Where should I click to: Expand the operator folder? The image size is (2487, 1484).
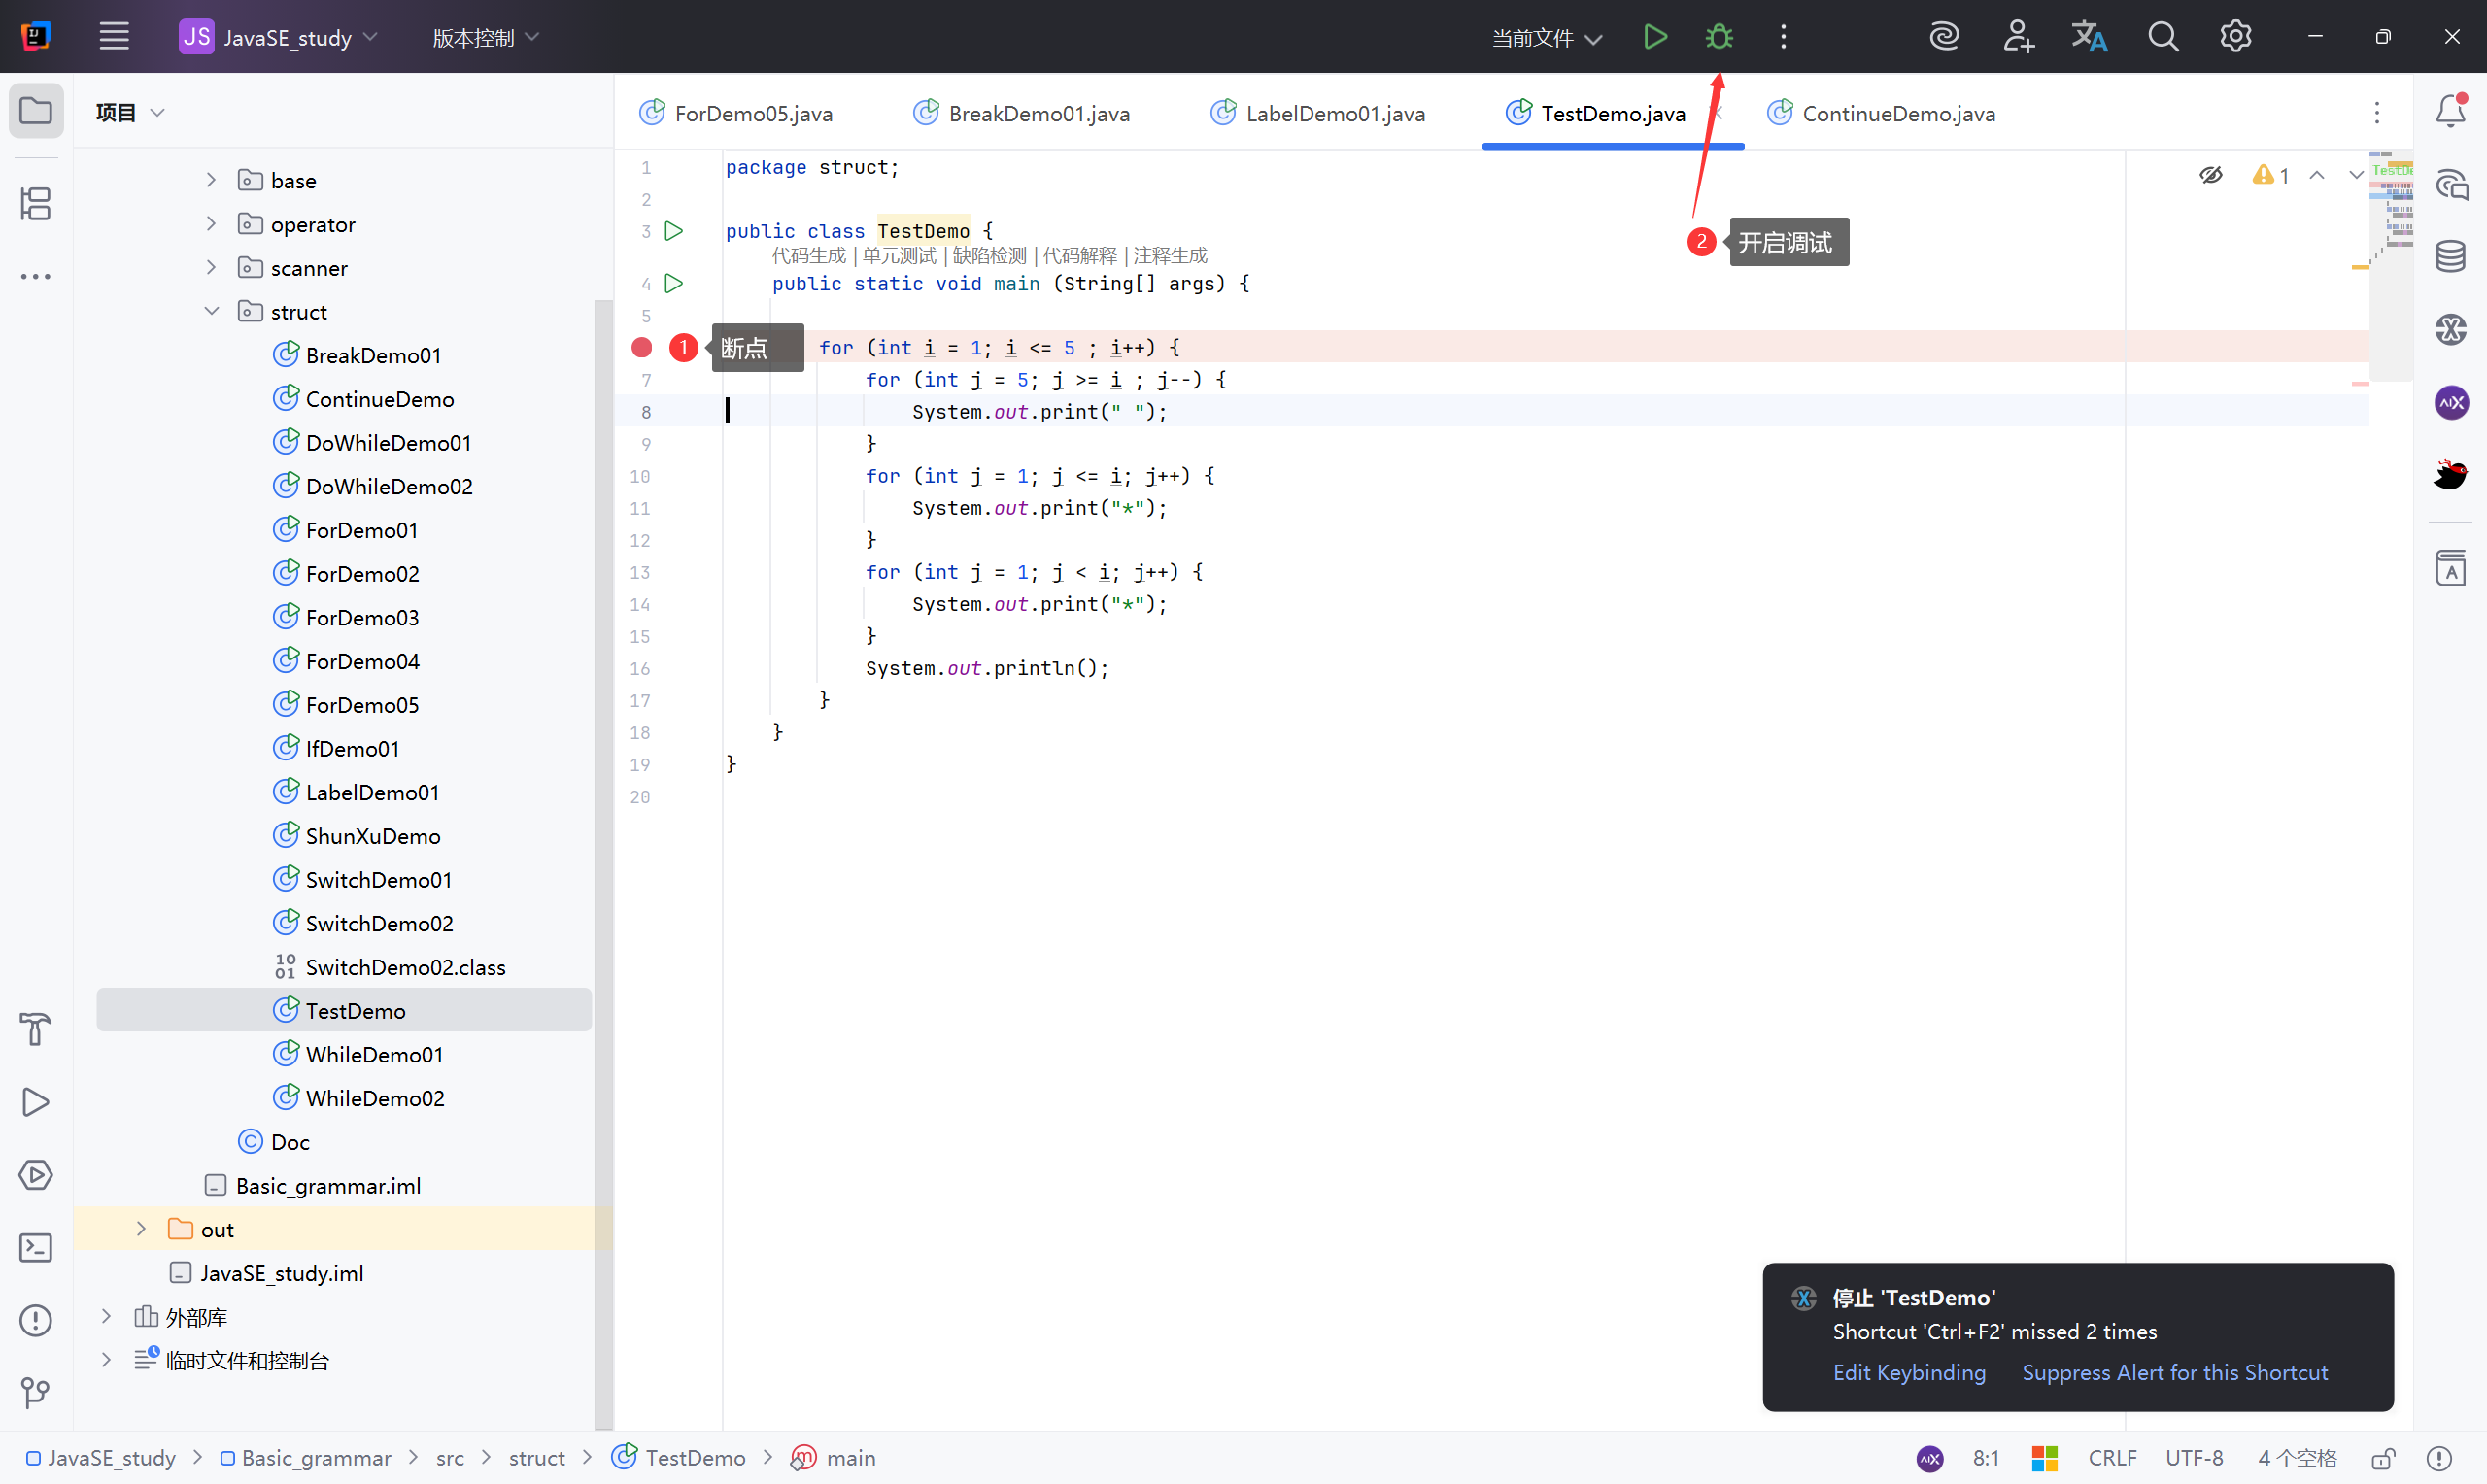tap(211, 224)
